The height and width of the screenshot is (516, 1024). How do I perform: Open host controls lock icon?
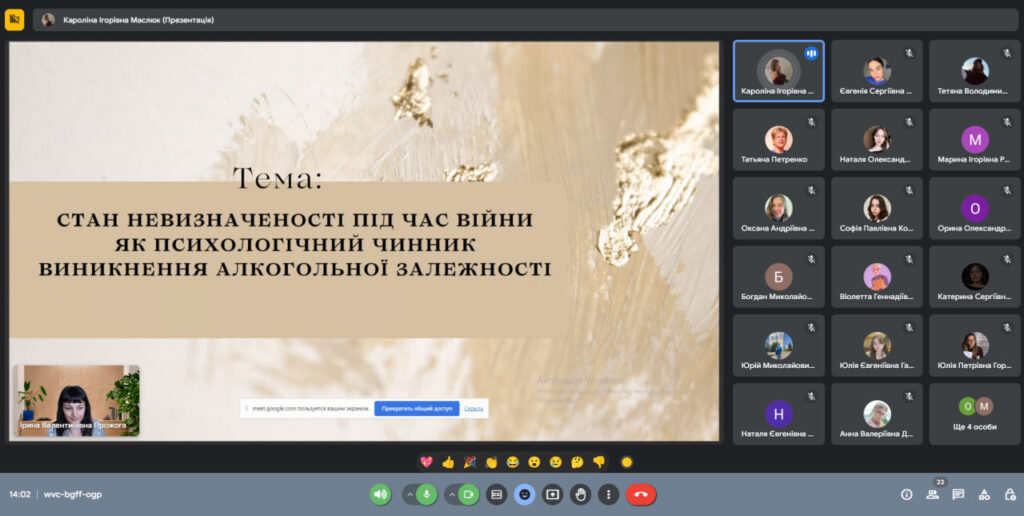[x=1009, y=494]
